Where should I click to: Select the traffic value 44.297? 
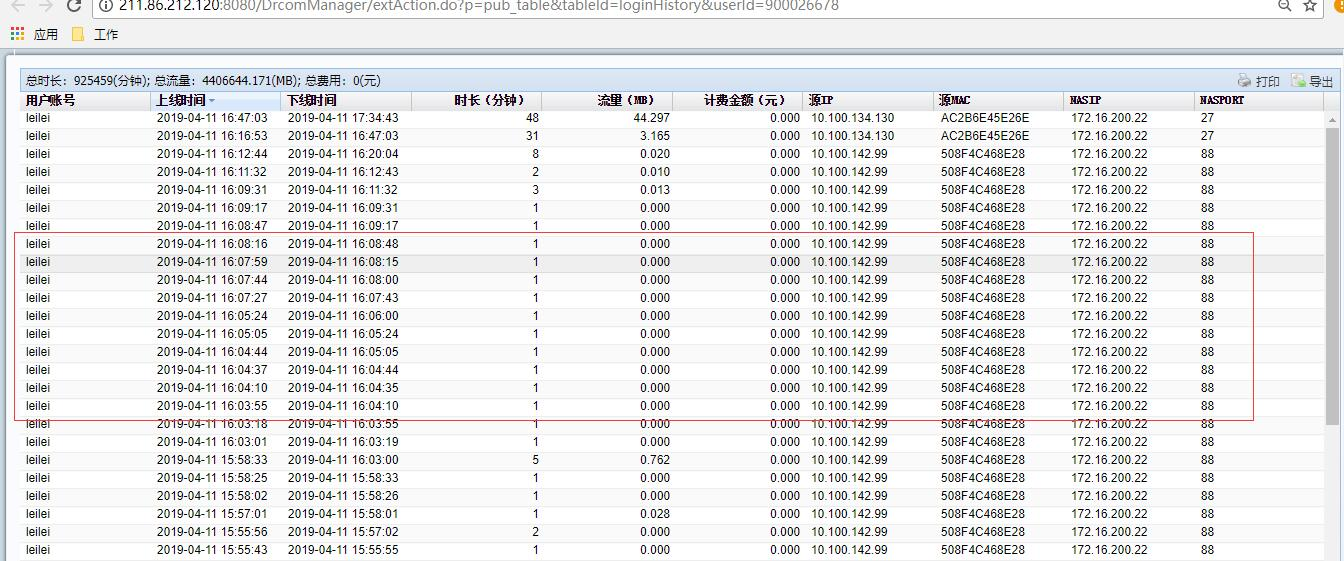point(652,118)
